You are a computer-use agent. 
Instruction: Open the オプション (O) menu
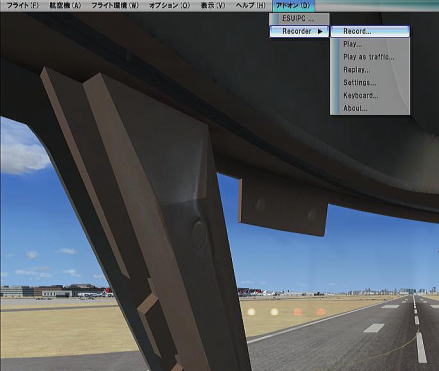pyautogui.click(x=169, y=6)
